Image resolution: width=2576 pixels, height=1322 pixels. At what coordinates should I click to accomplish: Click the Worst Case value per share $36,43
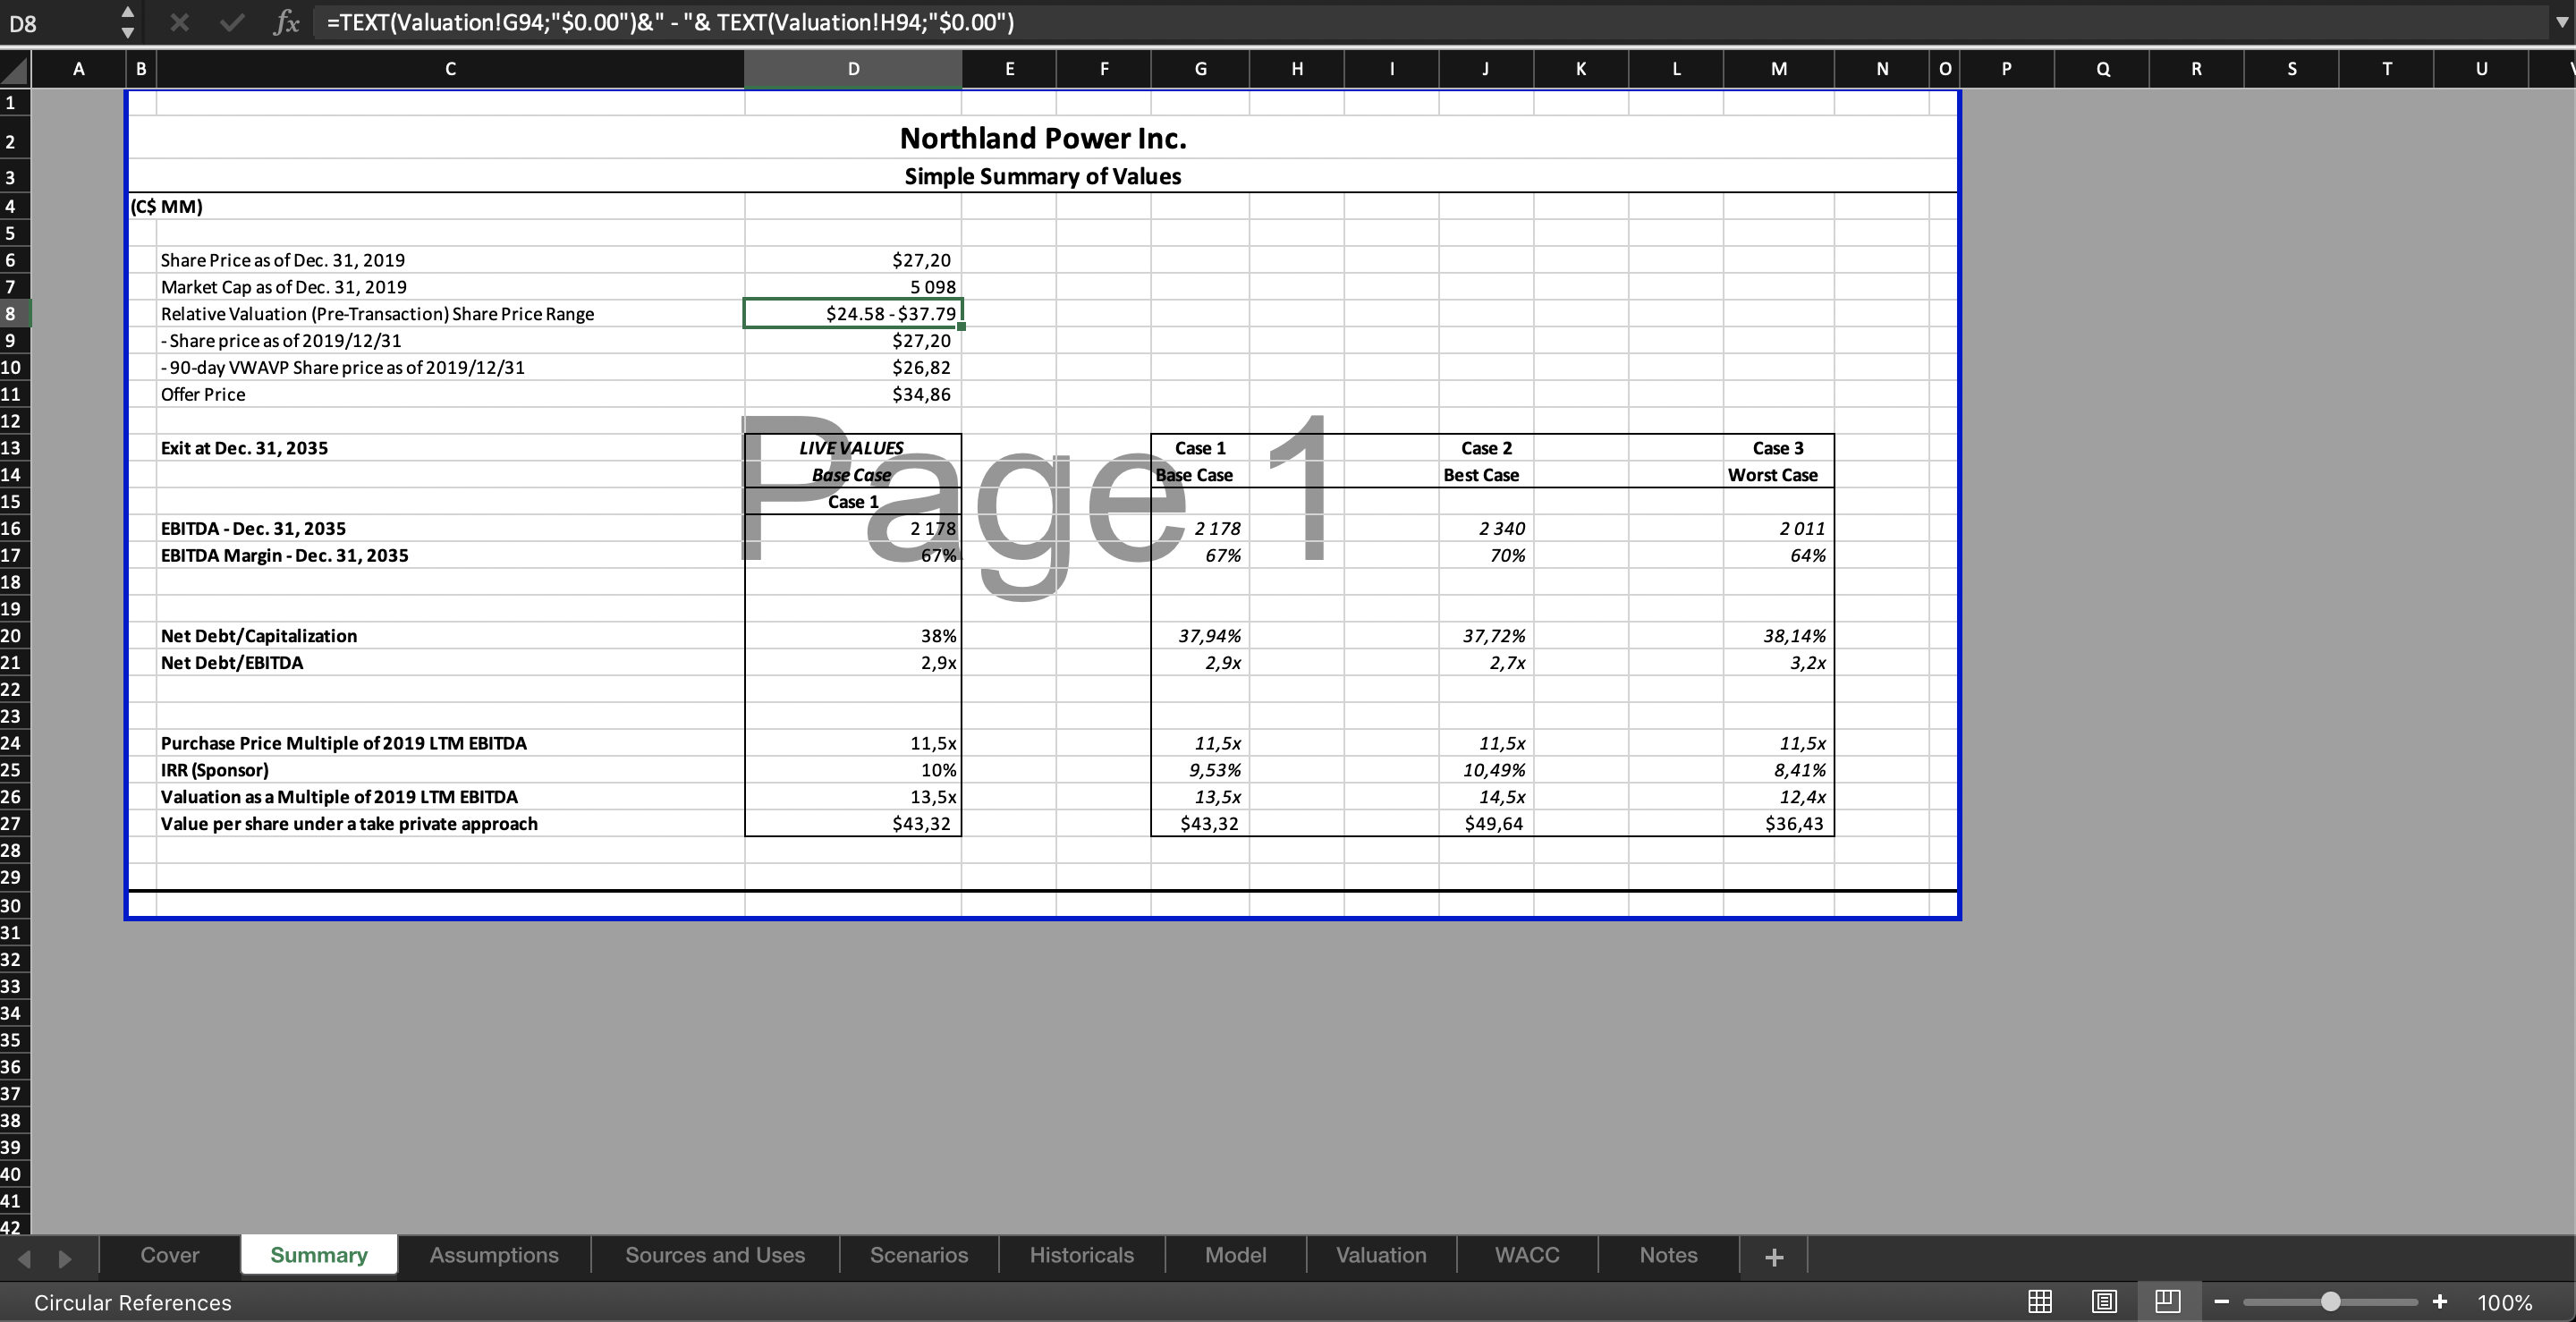click(x=1794, y=823)
